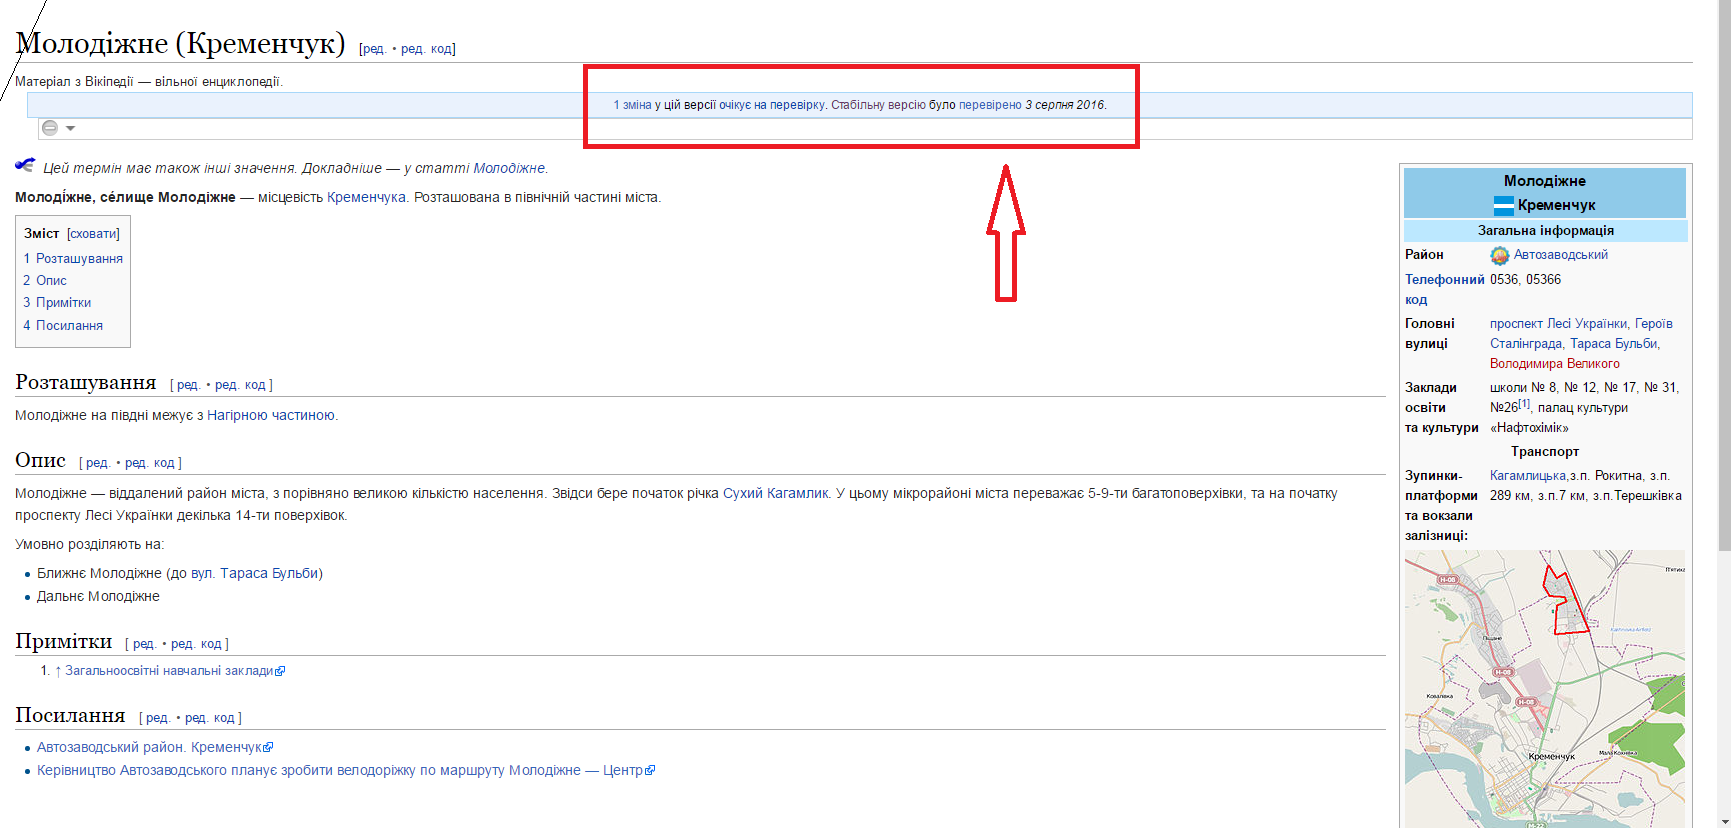This screenshot has width=1731, height=828.
Task: Jump to Розташування in the contents
Action: point(79,258)
